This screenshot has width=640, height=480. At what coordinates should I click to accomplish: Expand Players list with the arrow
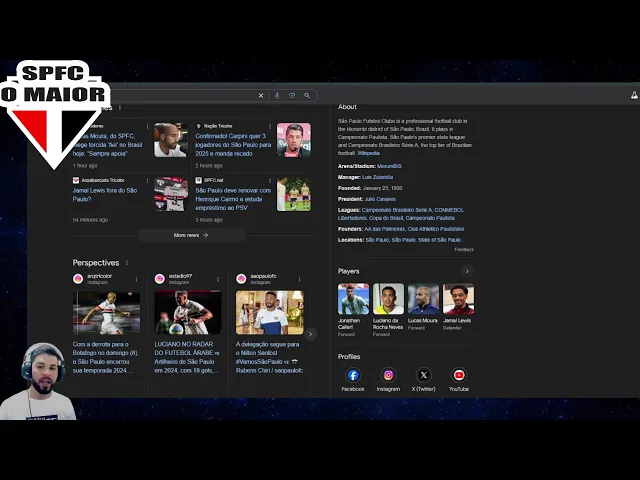coord(467,271)
